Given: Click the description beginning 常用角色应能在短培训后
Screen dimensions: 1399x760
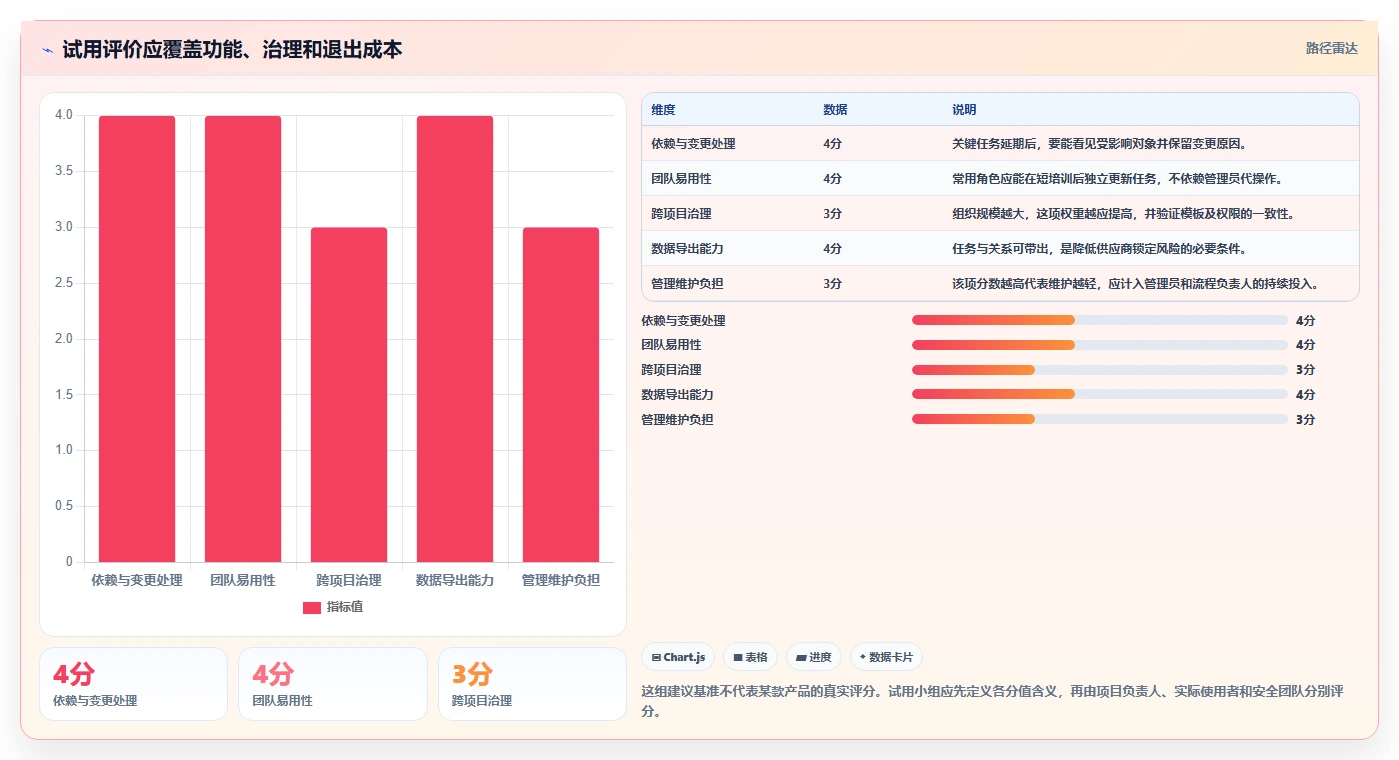Looking at the screenshot, I should click(1117, 179).
